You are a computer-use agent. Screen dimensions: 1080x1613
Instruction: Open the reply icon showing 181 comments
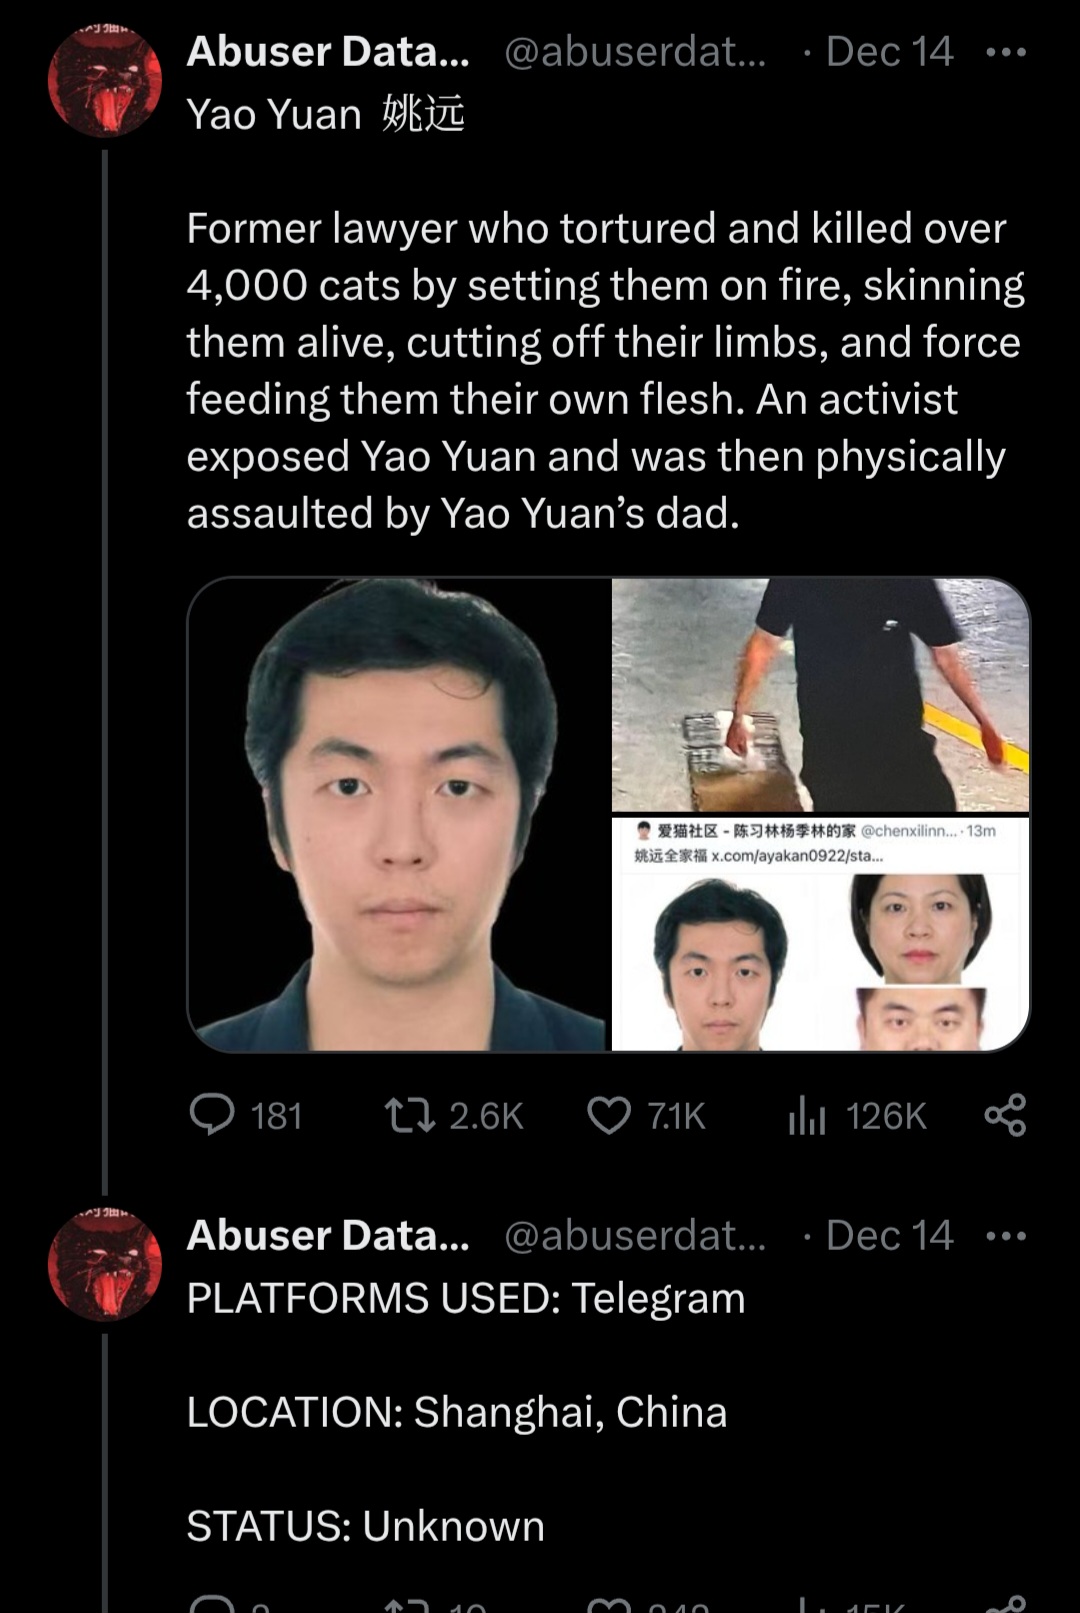tap(212, 1115)
